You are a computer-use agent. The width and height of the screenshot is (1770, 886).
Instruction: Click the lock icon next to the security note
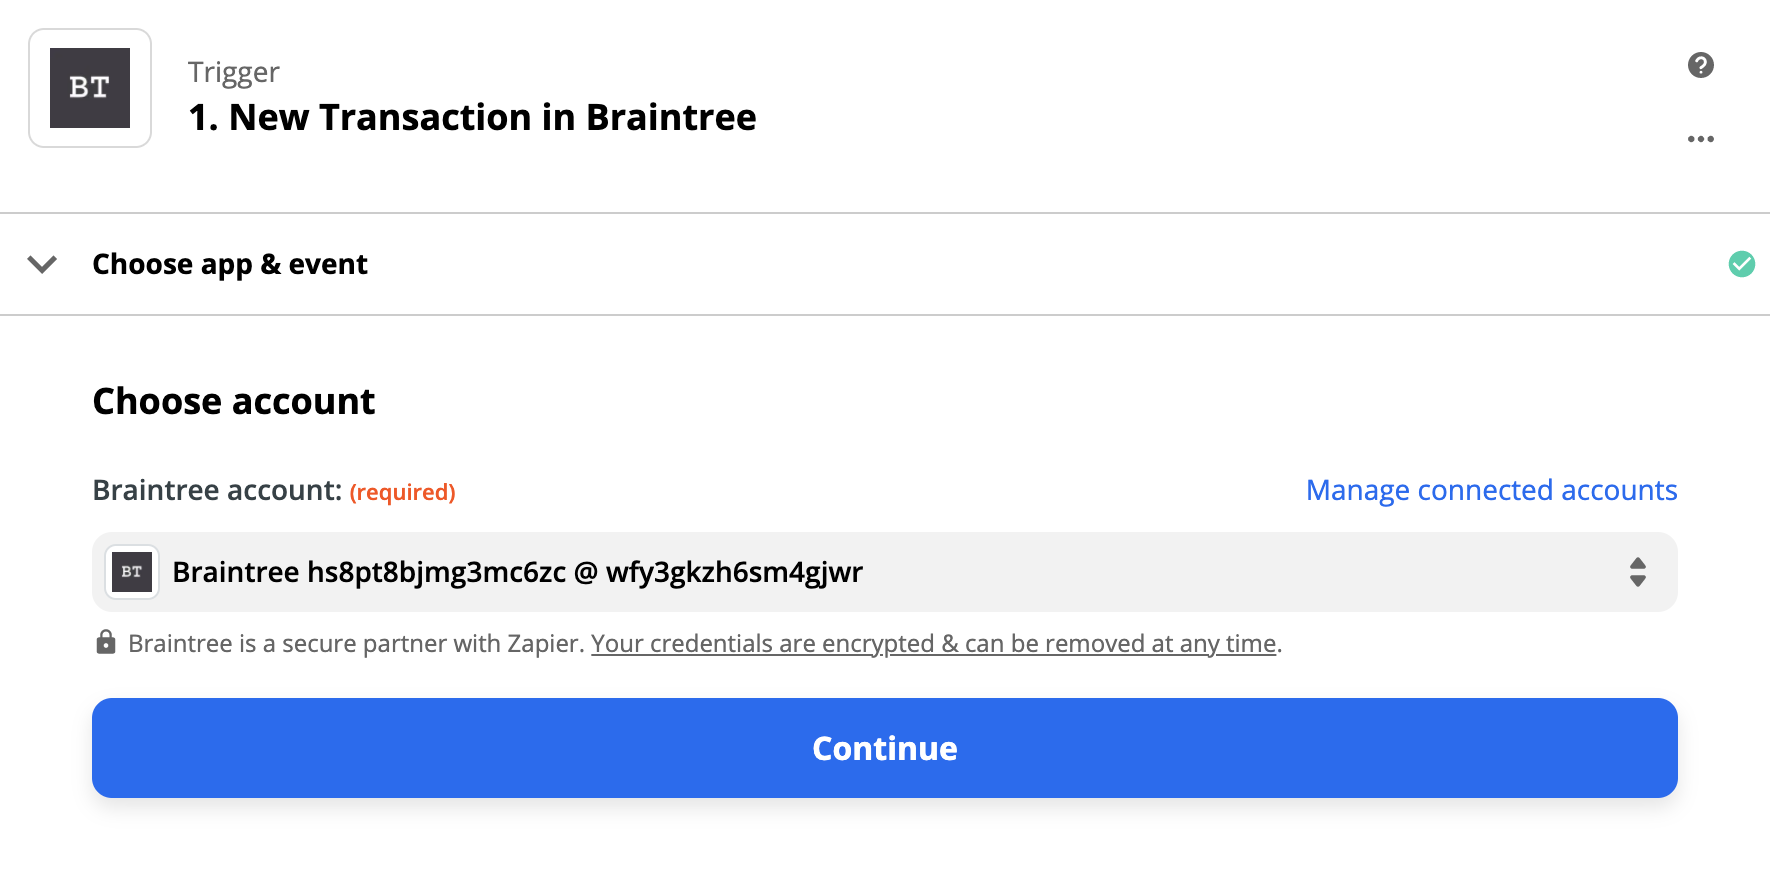[x=106, y=643]
